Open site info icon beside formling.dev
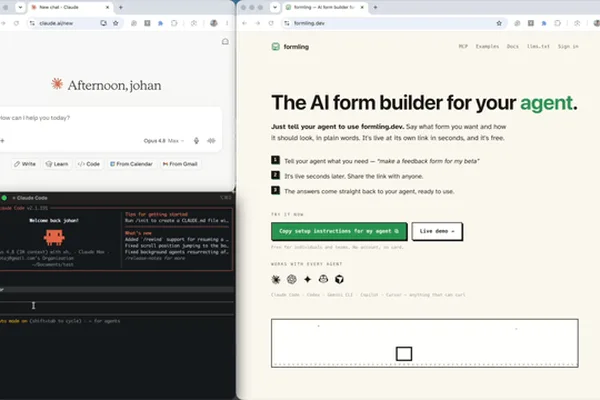The width and height of the screenshot is (600, 400). 287,23
